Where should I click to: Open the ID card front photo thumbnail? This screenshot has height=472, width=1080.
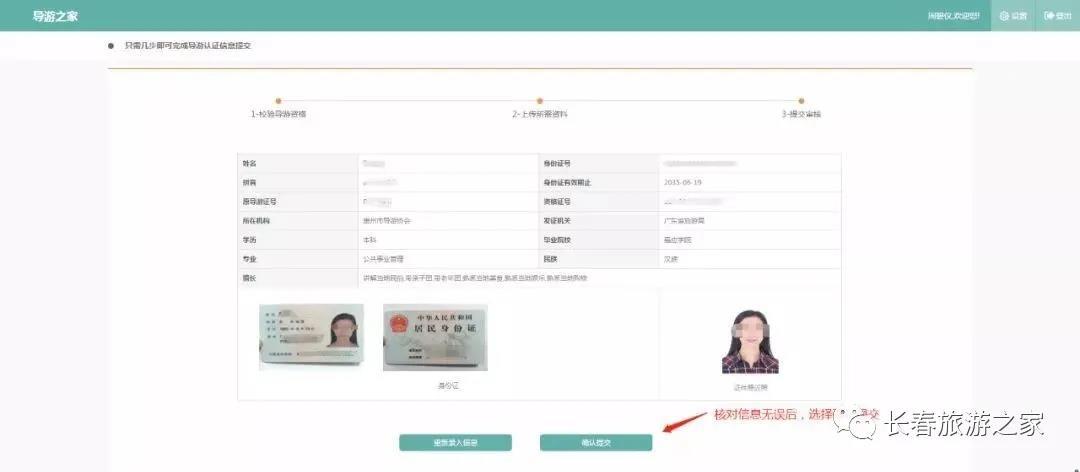tap(311, 337)
